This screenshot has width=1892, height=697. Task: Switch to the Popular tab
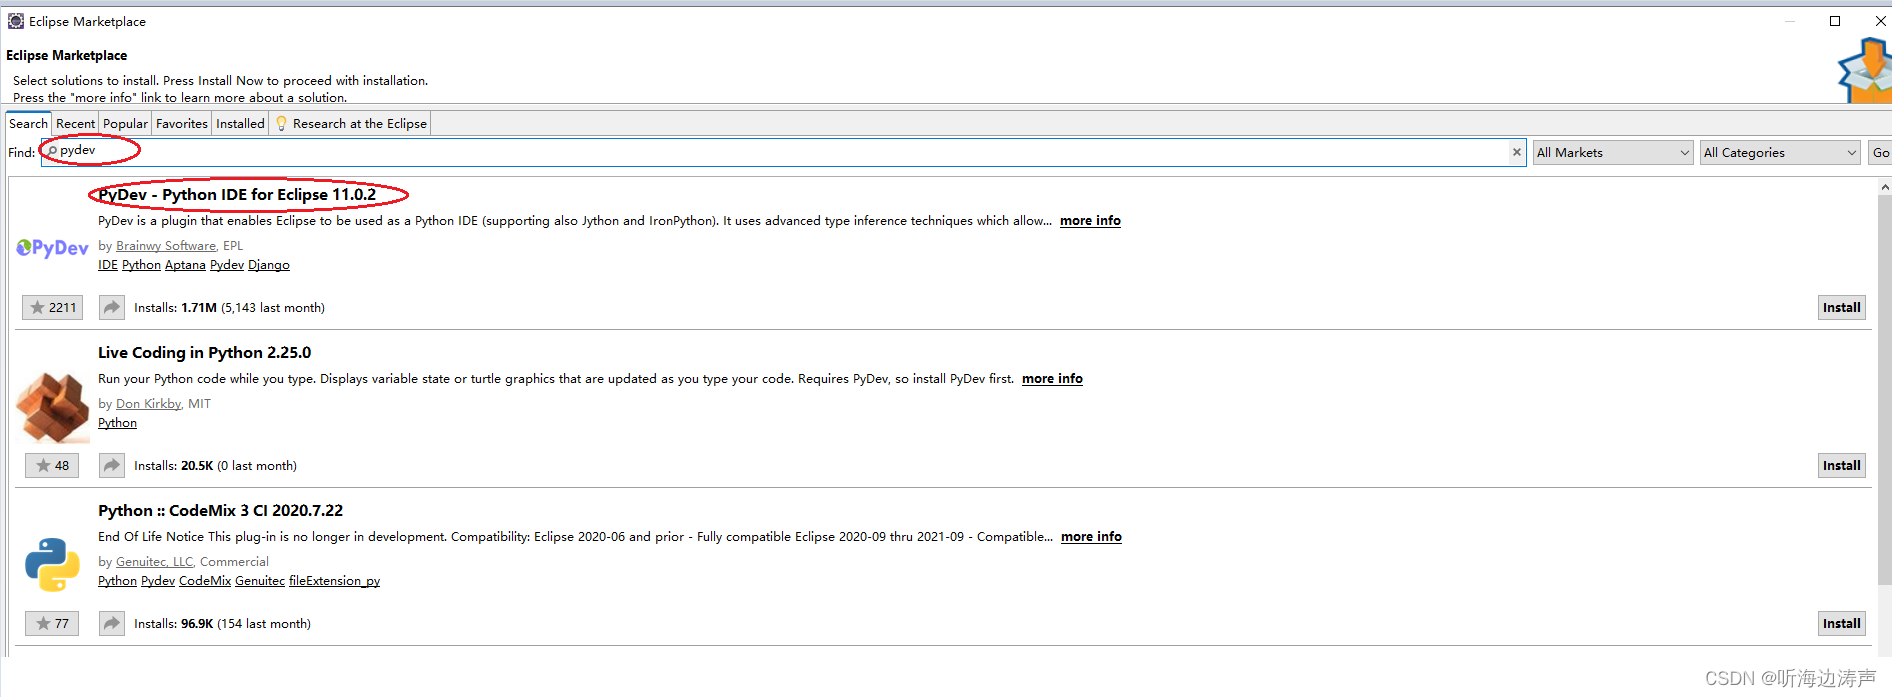pyautogui.click(x=125, y=124)
